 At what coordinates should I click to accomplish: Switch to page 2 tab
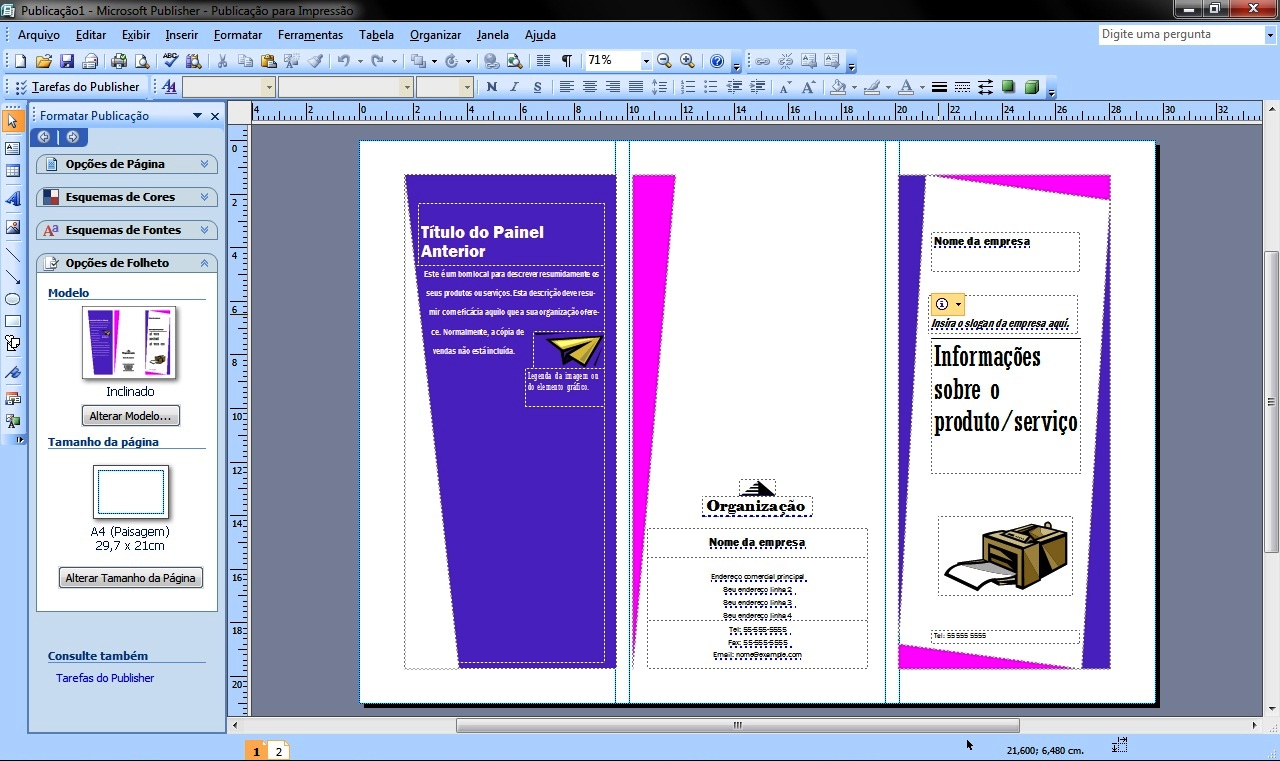[x=279, y=751]
